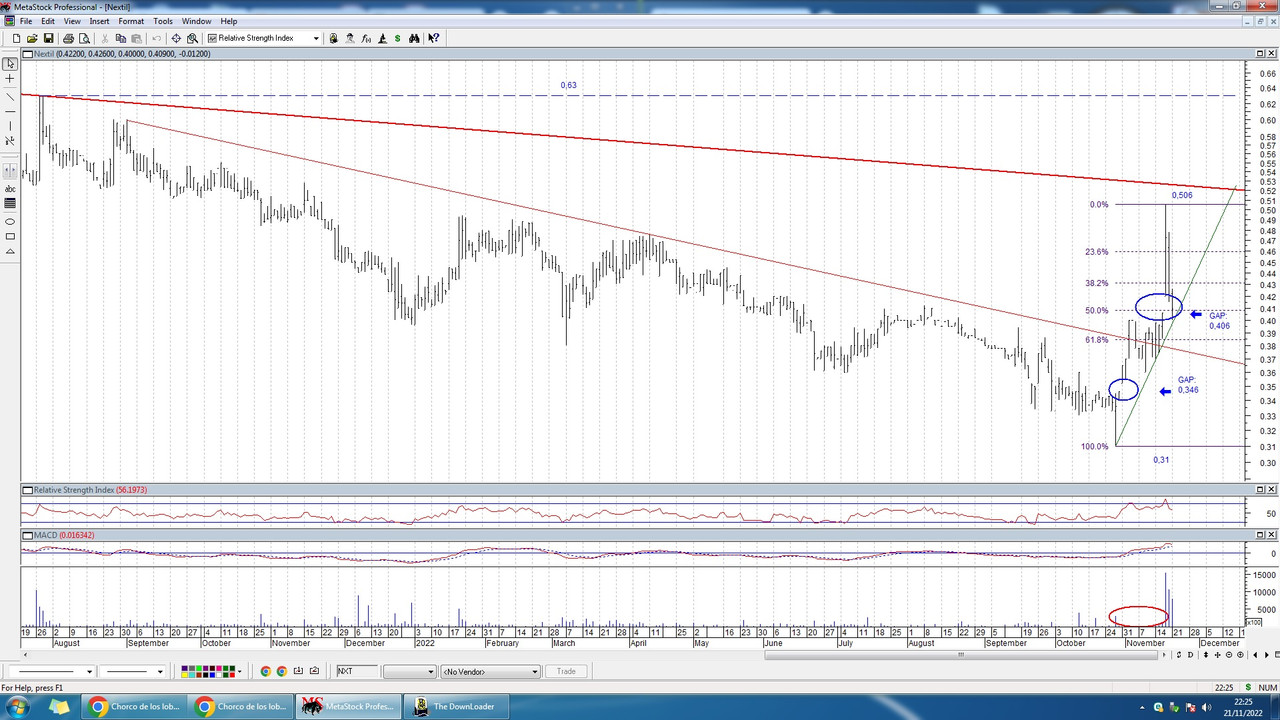Open the empty dropdown next to NXT field
The height and width of the screenshot is (720, 1280).
point(409,671)
